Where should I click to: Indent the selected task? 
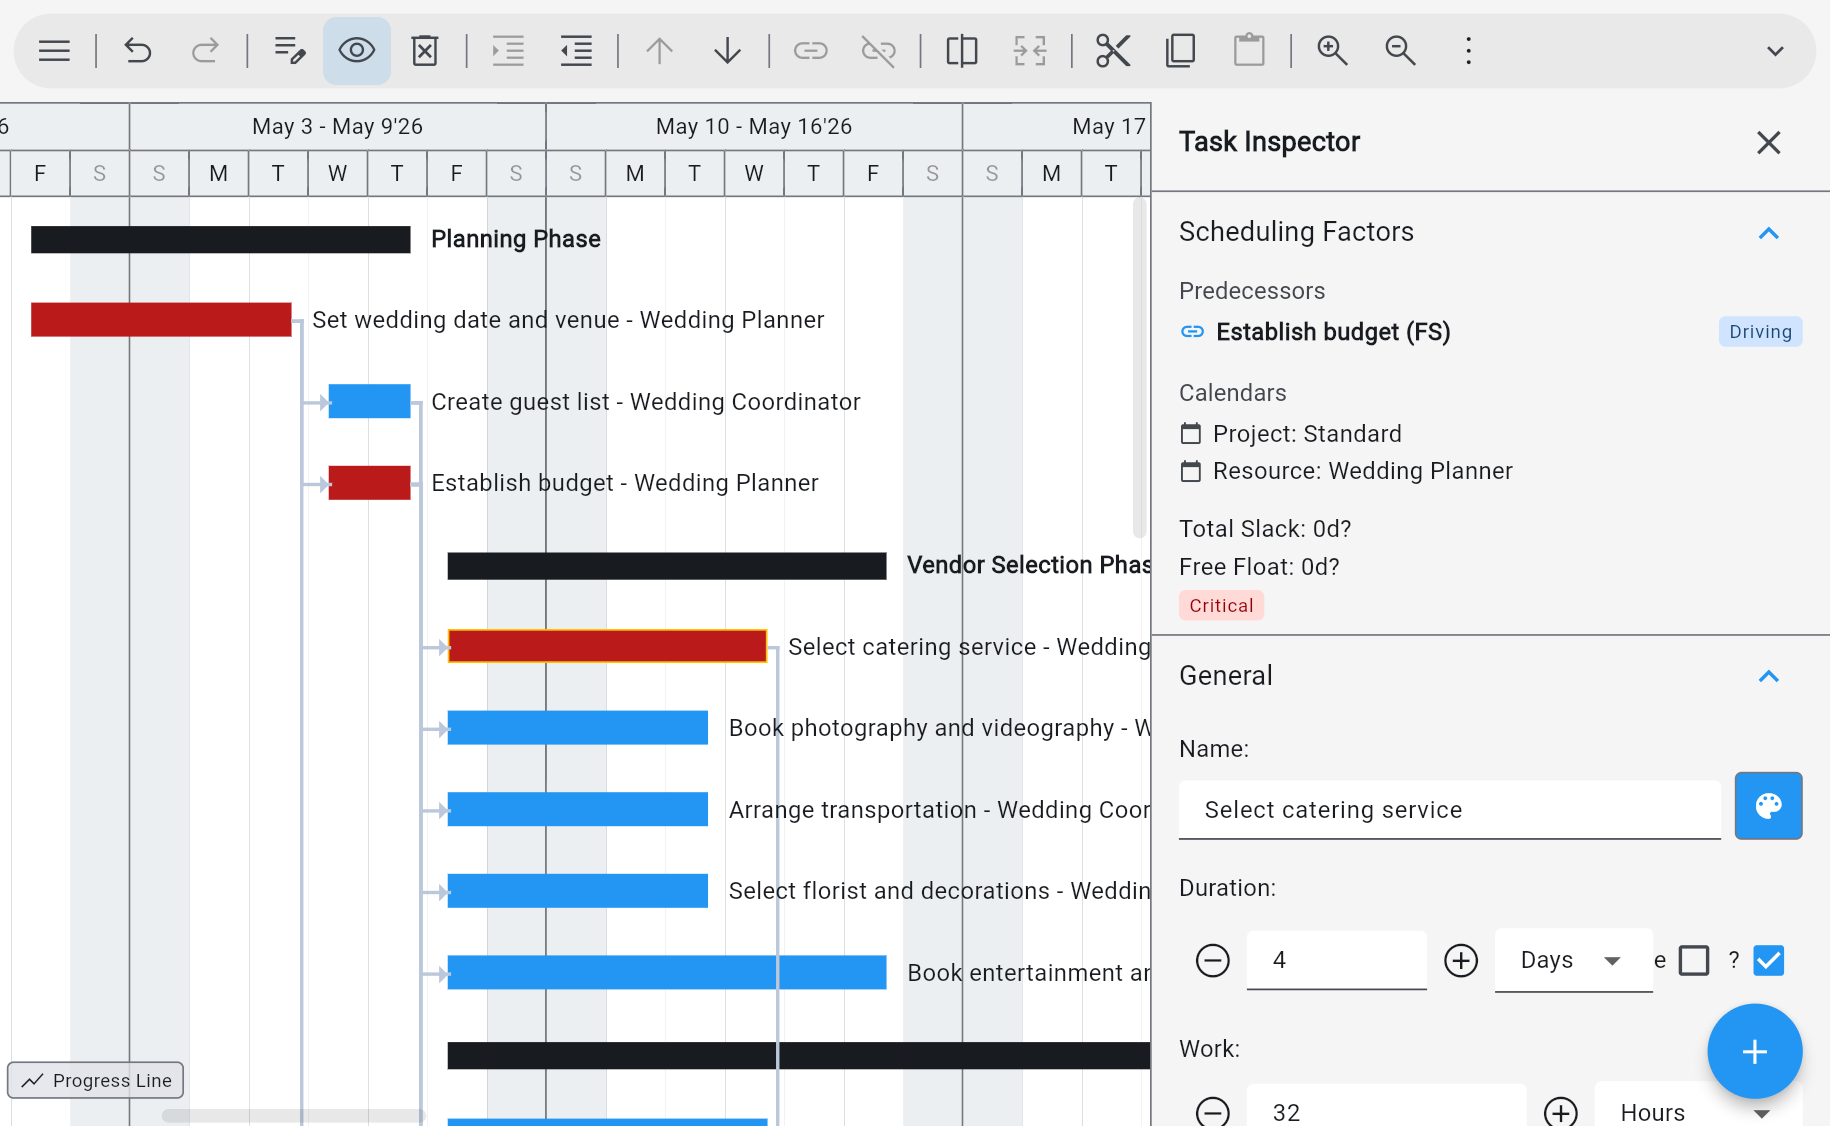[508, 50]
